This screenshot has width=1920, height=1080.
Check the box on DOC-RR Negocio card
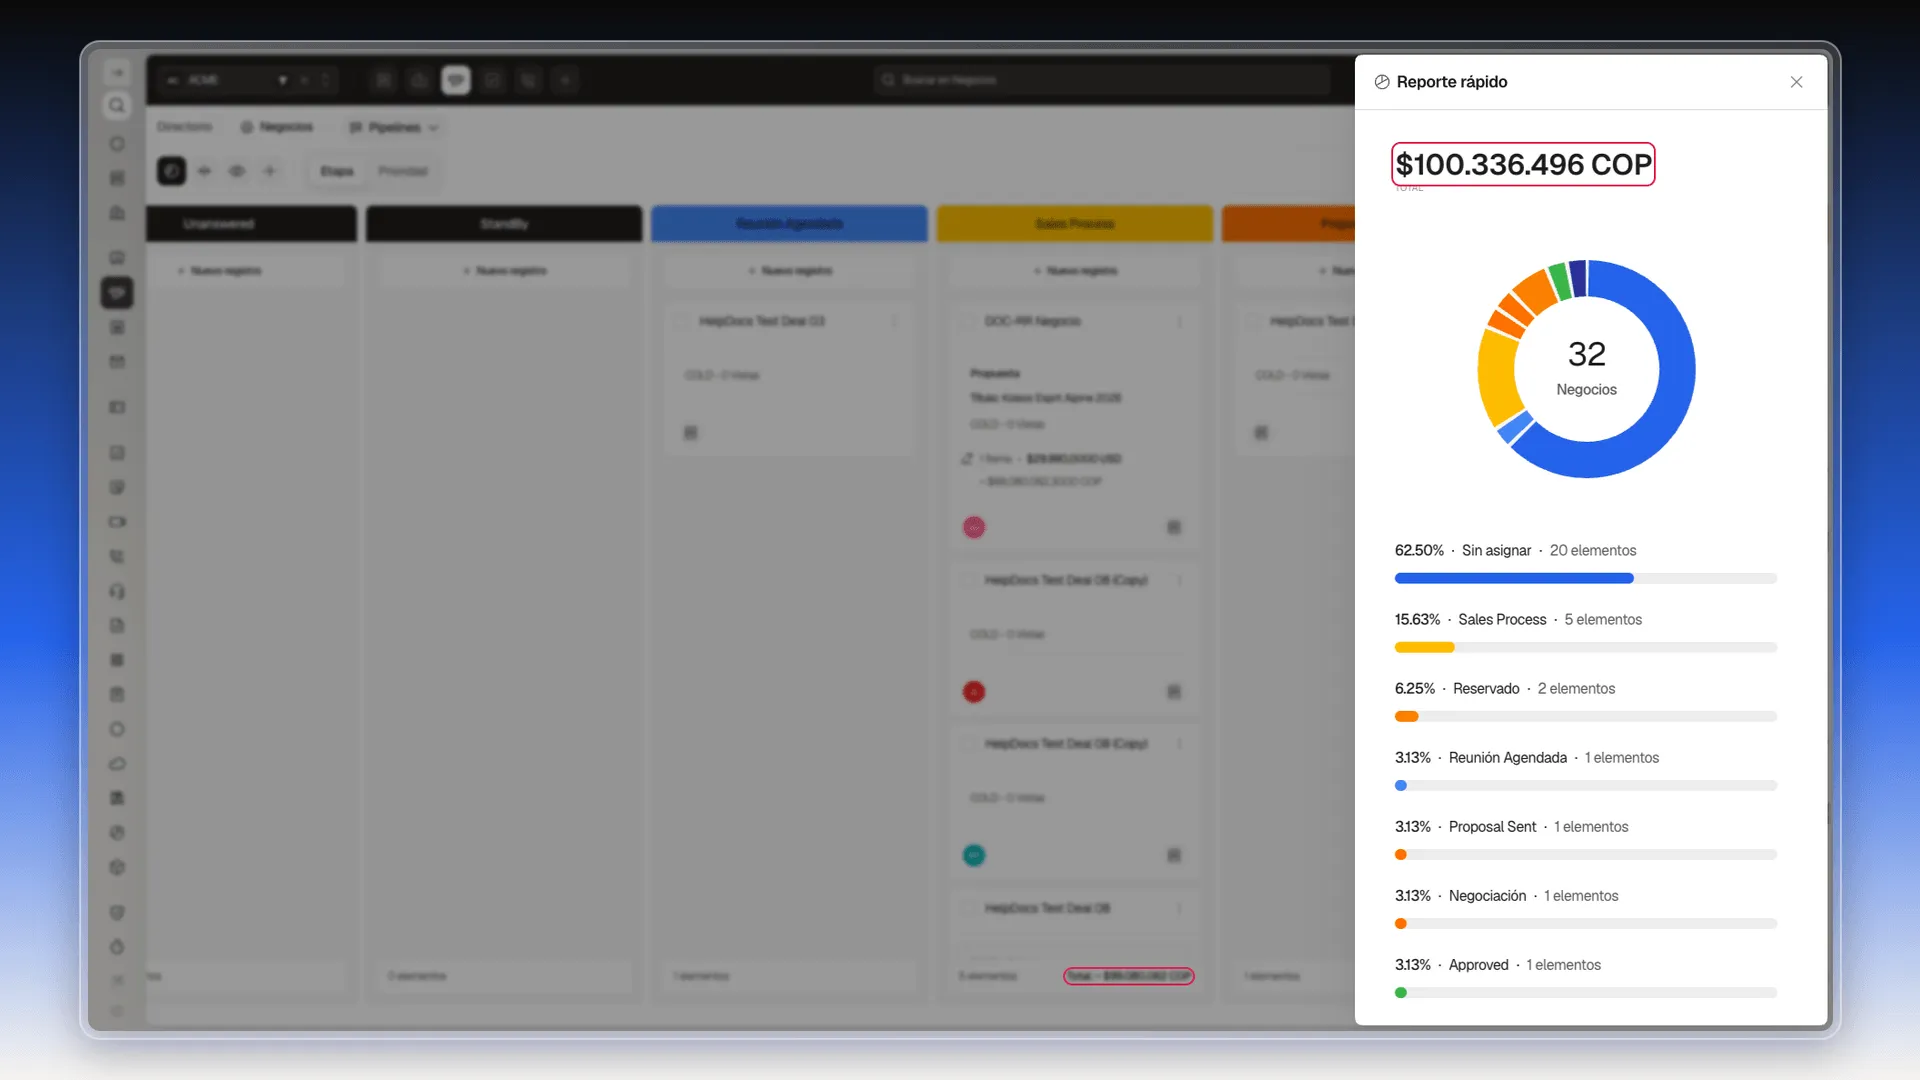(969, 321)
